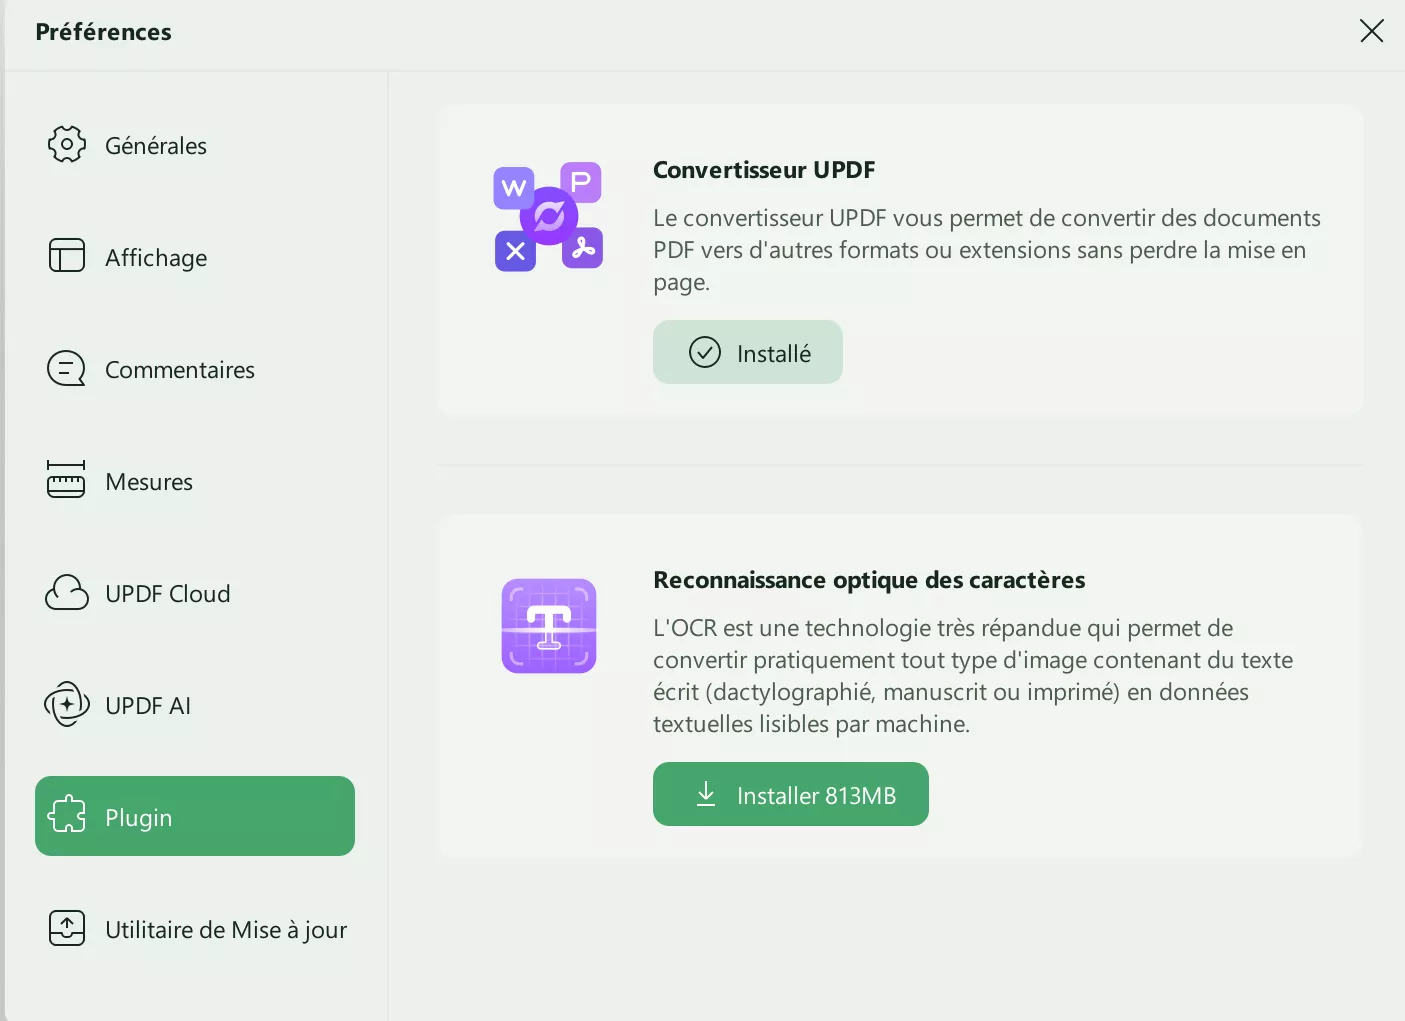The image size is (1405, 1021).
Task: Open the Générales preferences tab
Action: 156,146
